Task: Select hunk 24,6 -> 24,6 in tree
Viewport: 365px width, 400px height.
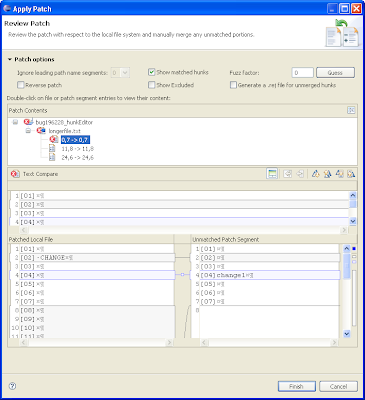Action: (x=78, y=157)
